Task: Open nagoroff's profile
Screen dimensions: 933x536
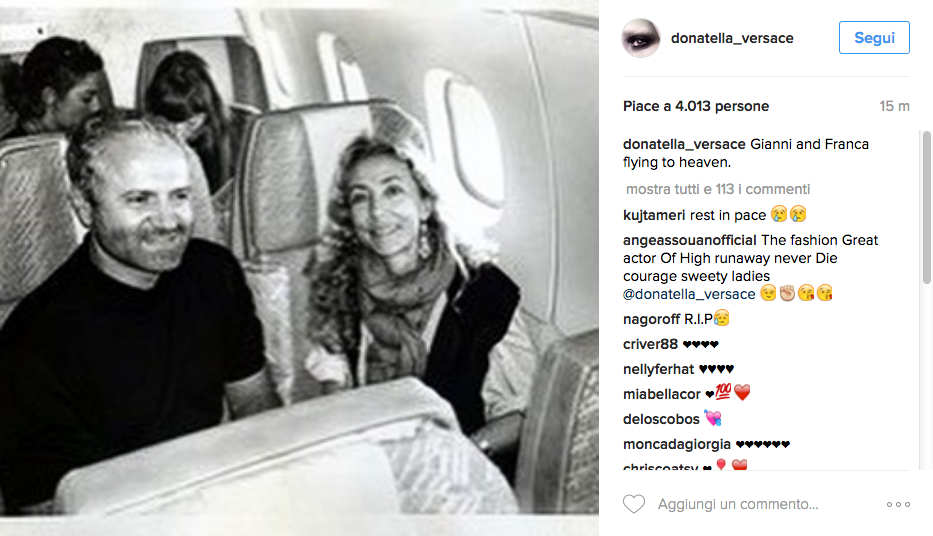Action: tap(652, 319)
